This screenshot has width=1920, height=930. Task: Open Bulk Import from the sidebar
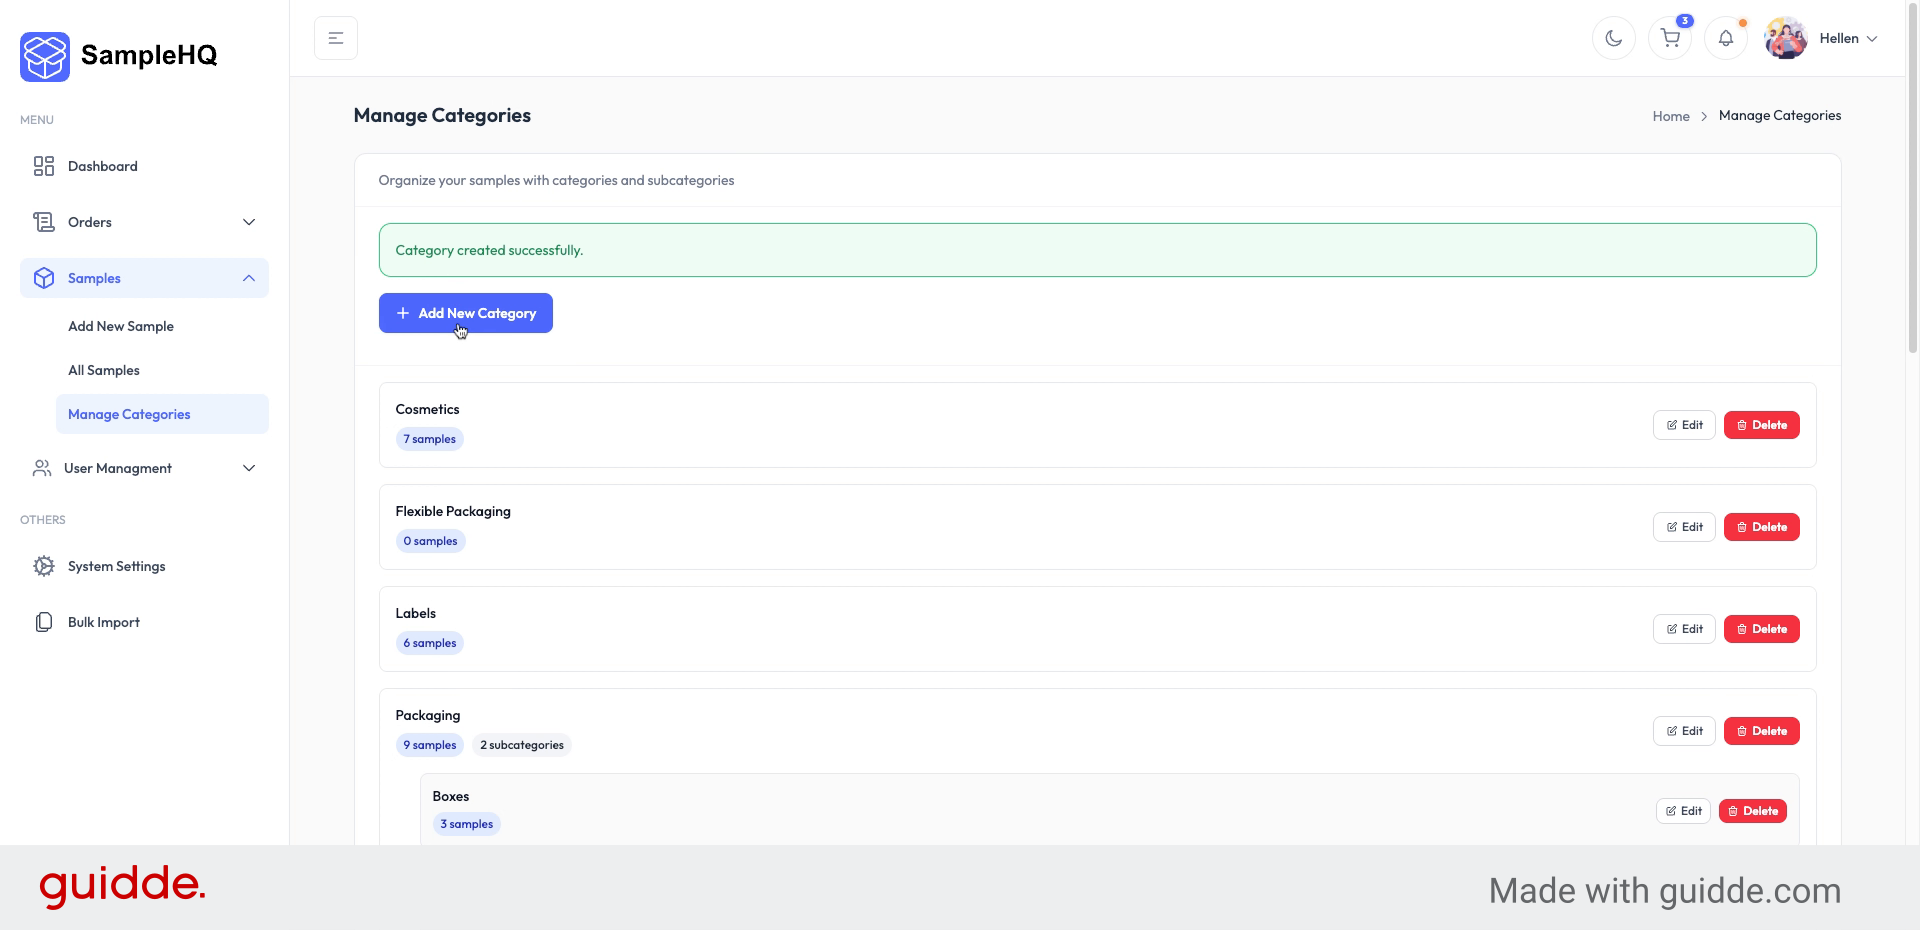point(103,621)
